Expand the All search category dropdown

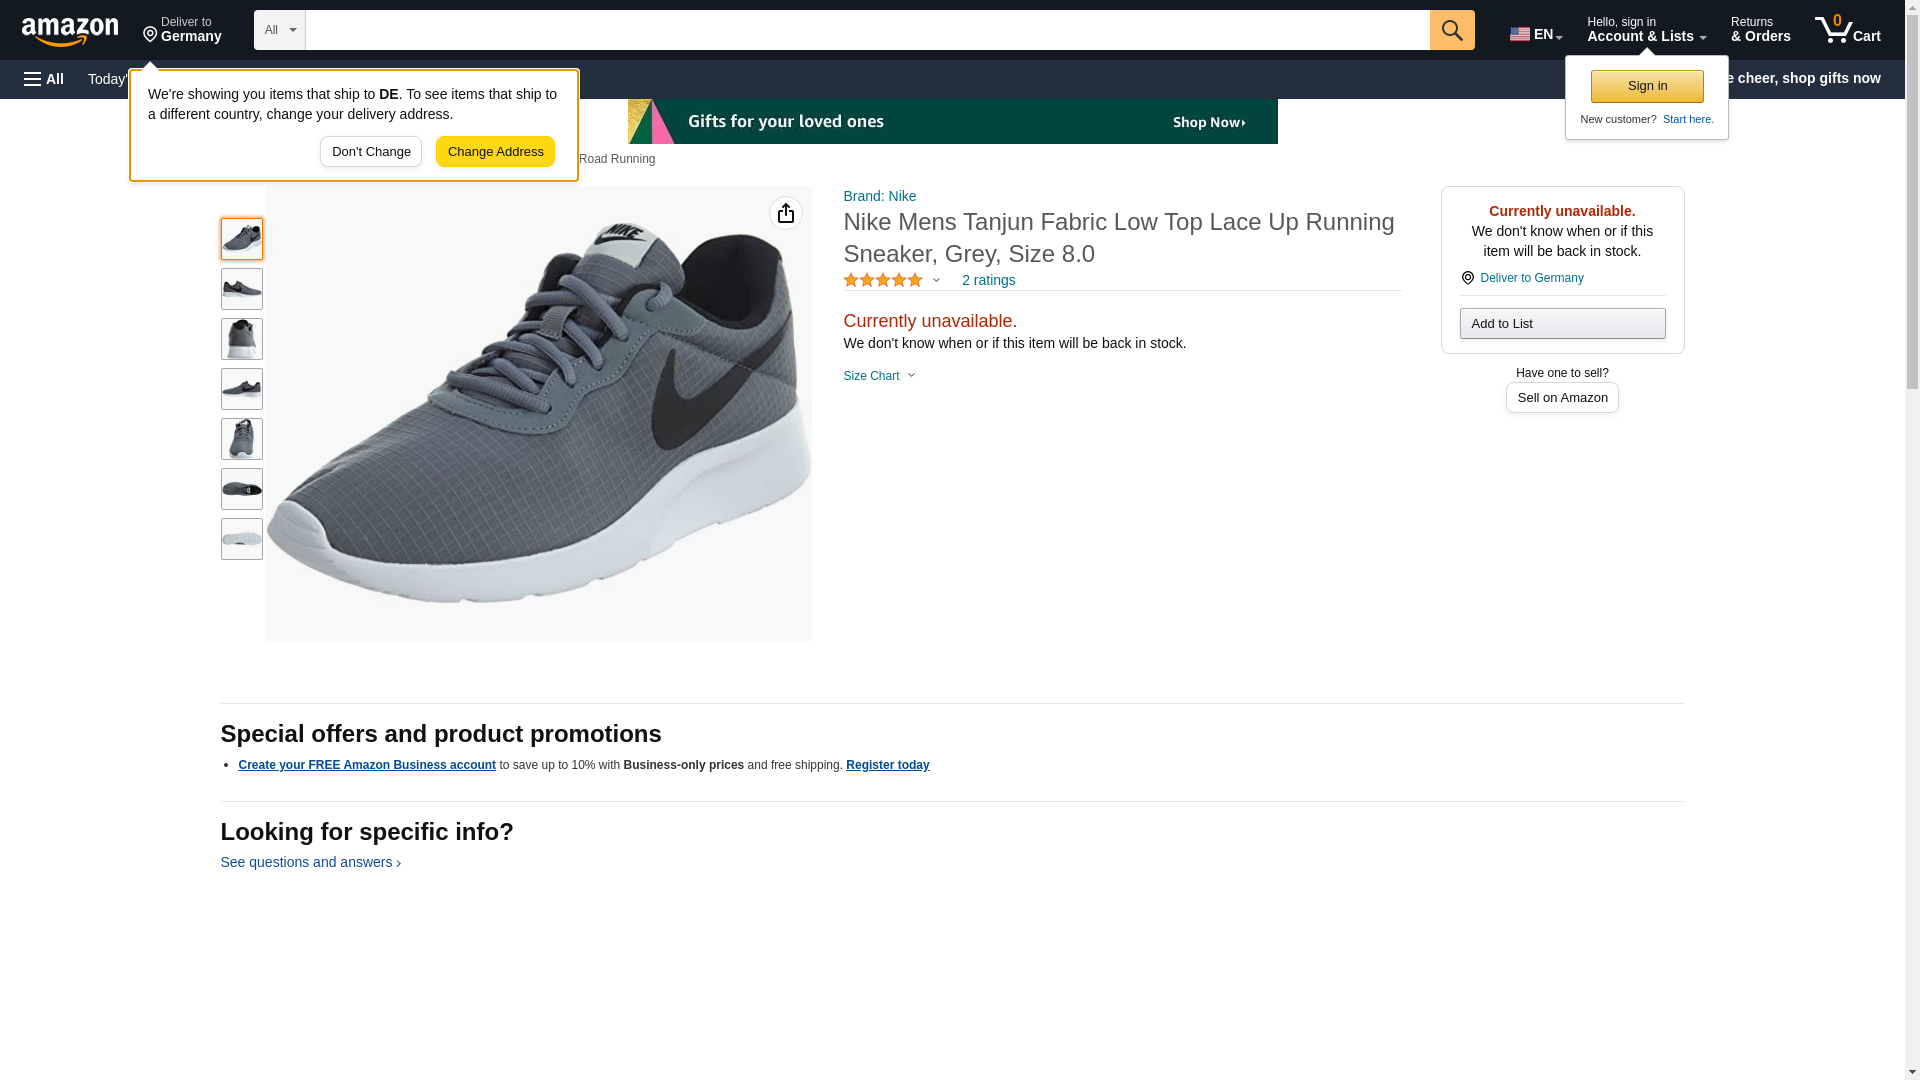point(279,30)
